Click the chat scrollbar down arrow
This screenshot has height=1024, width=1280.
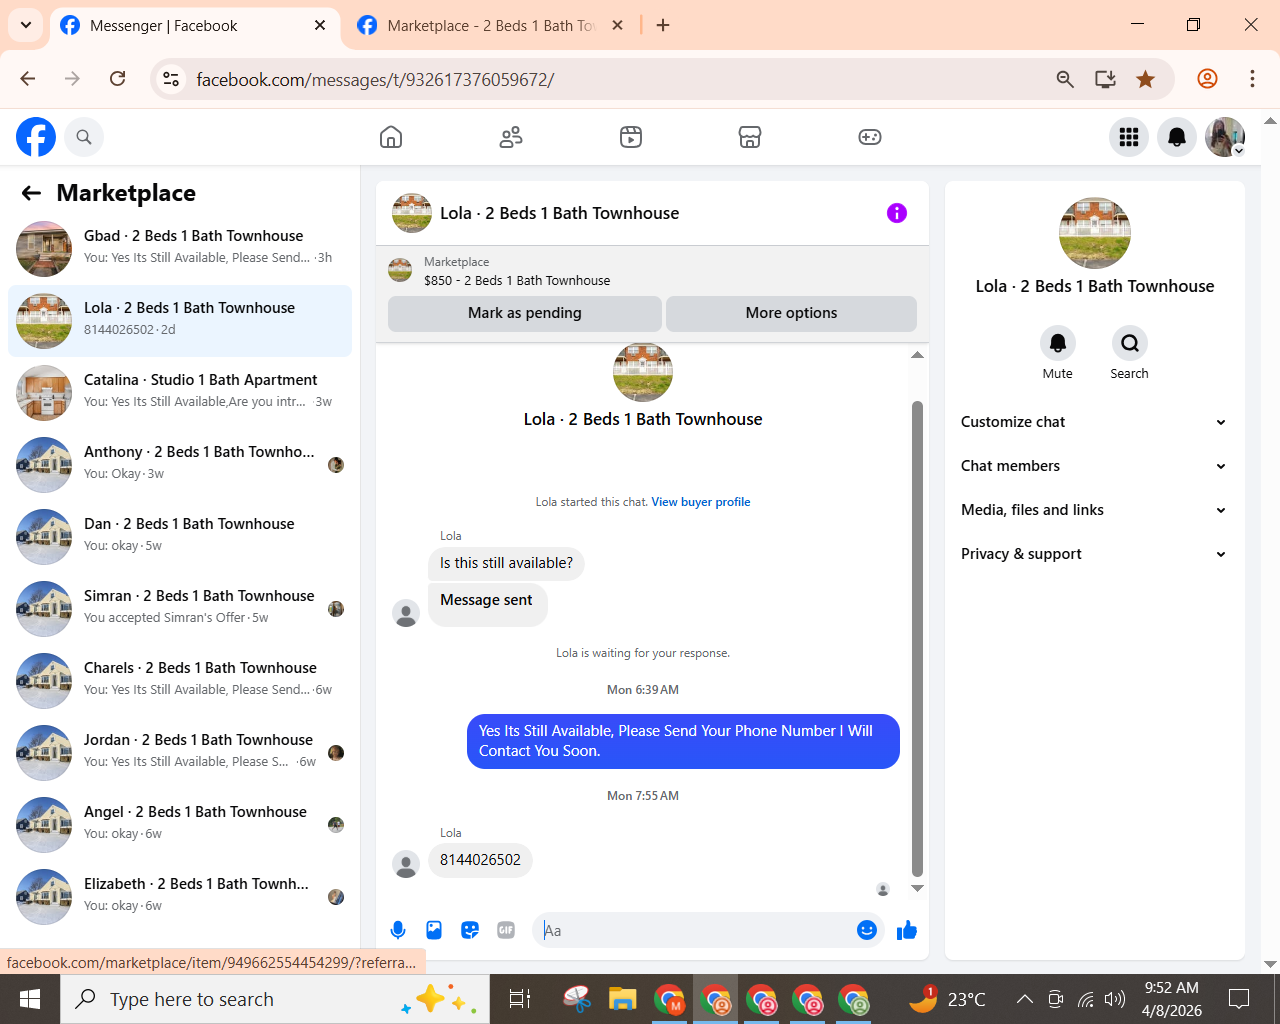[x=917, y=888]
